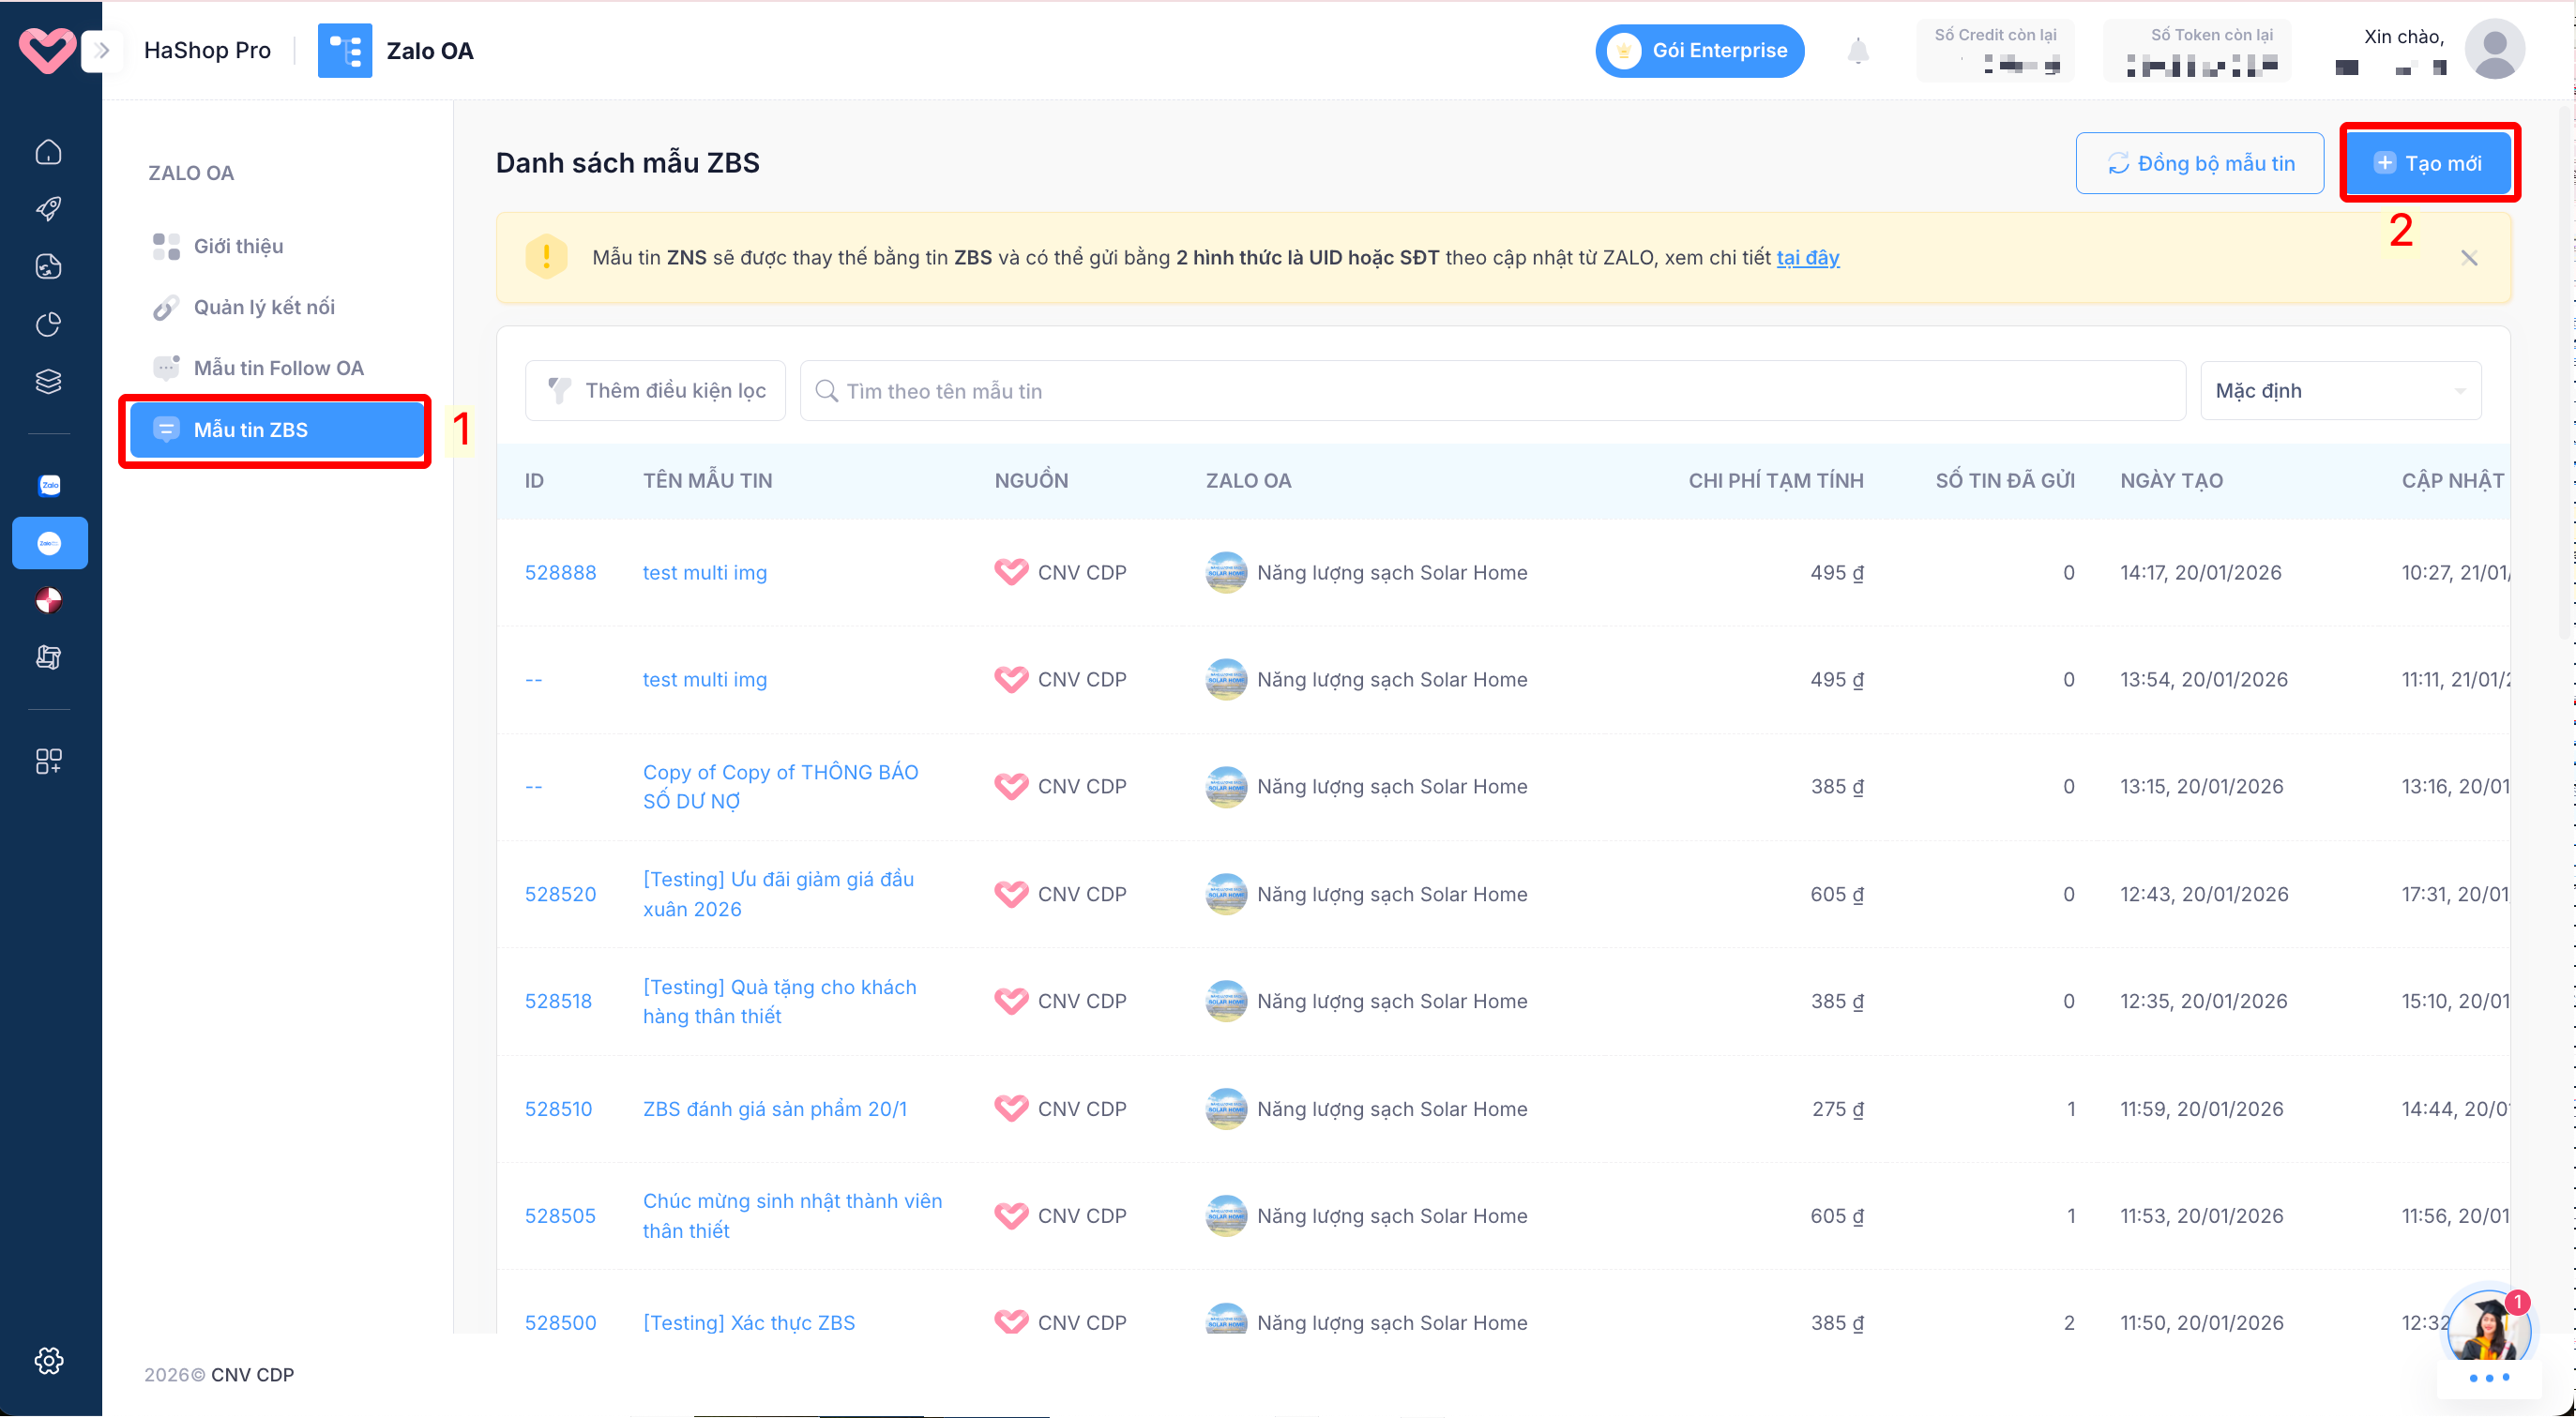Click the pie chart reports sidebar icon
Screen dimensions: 2576x1418
[x=48, y=324]
